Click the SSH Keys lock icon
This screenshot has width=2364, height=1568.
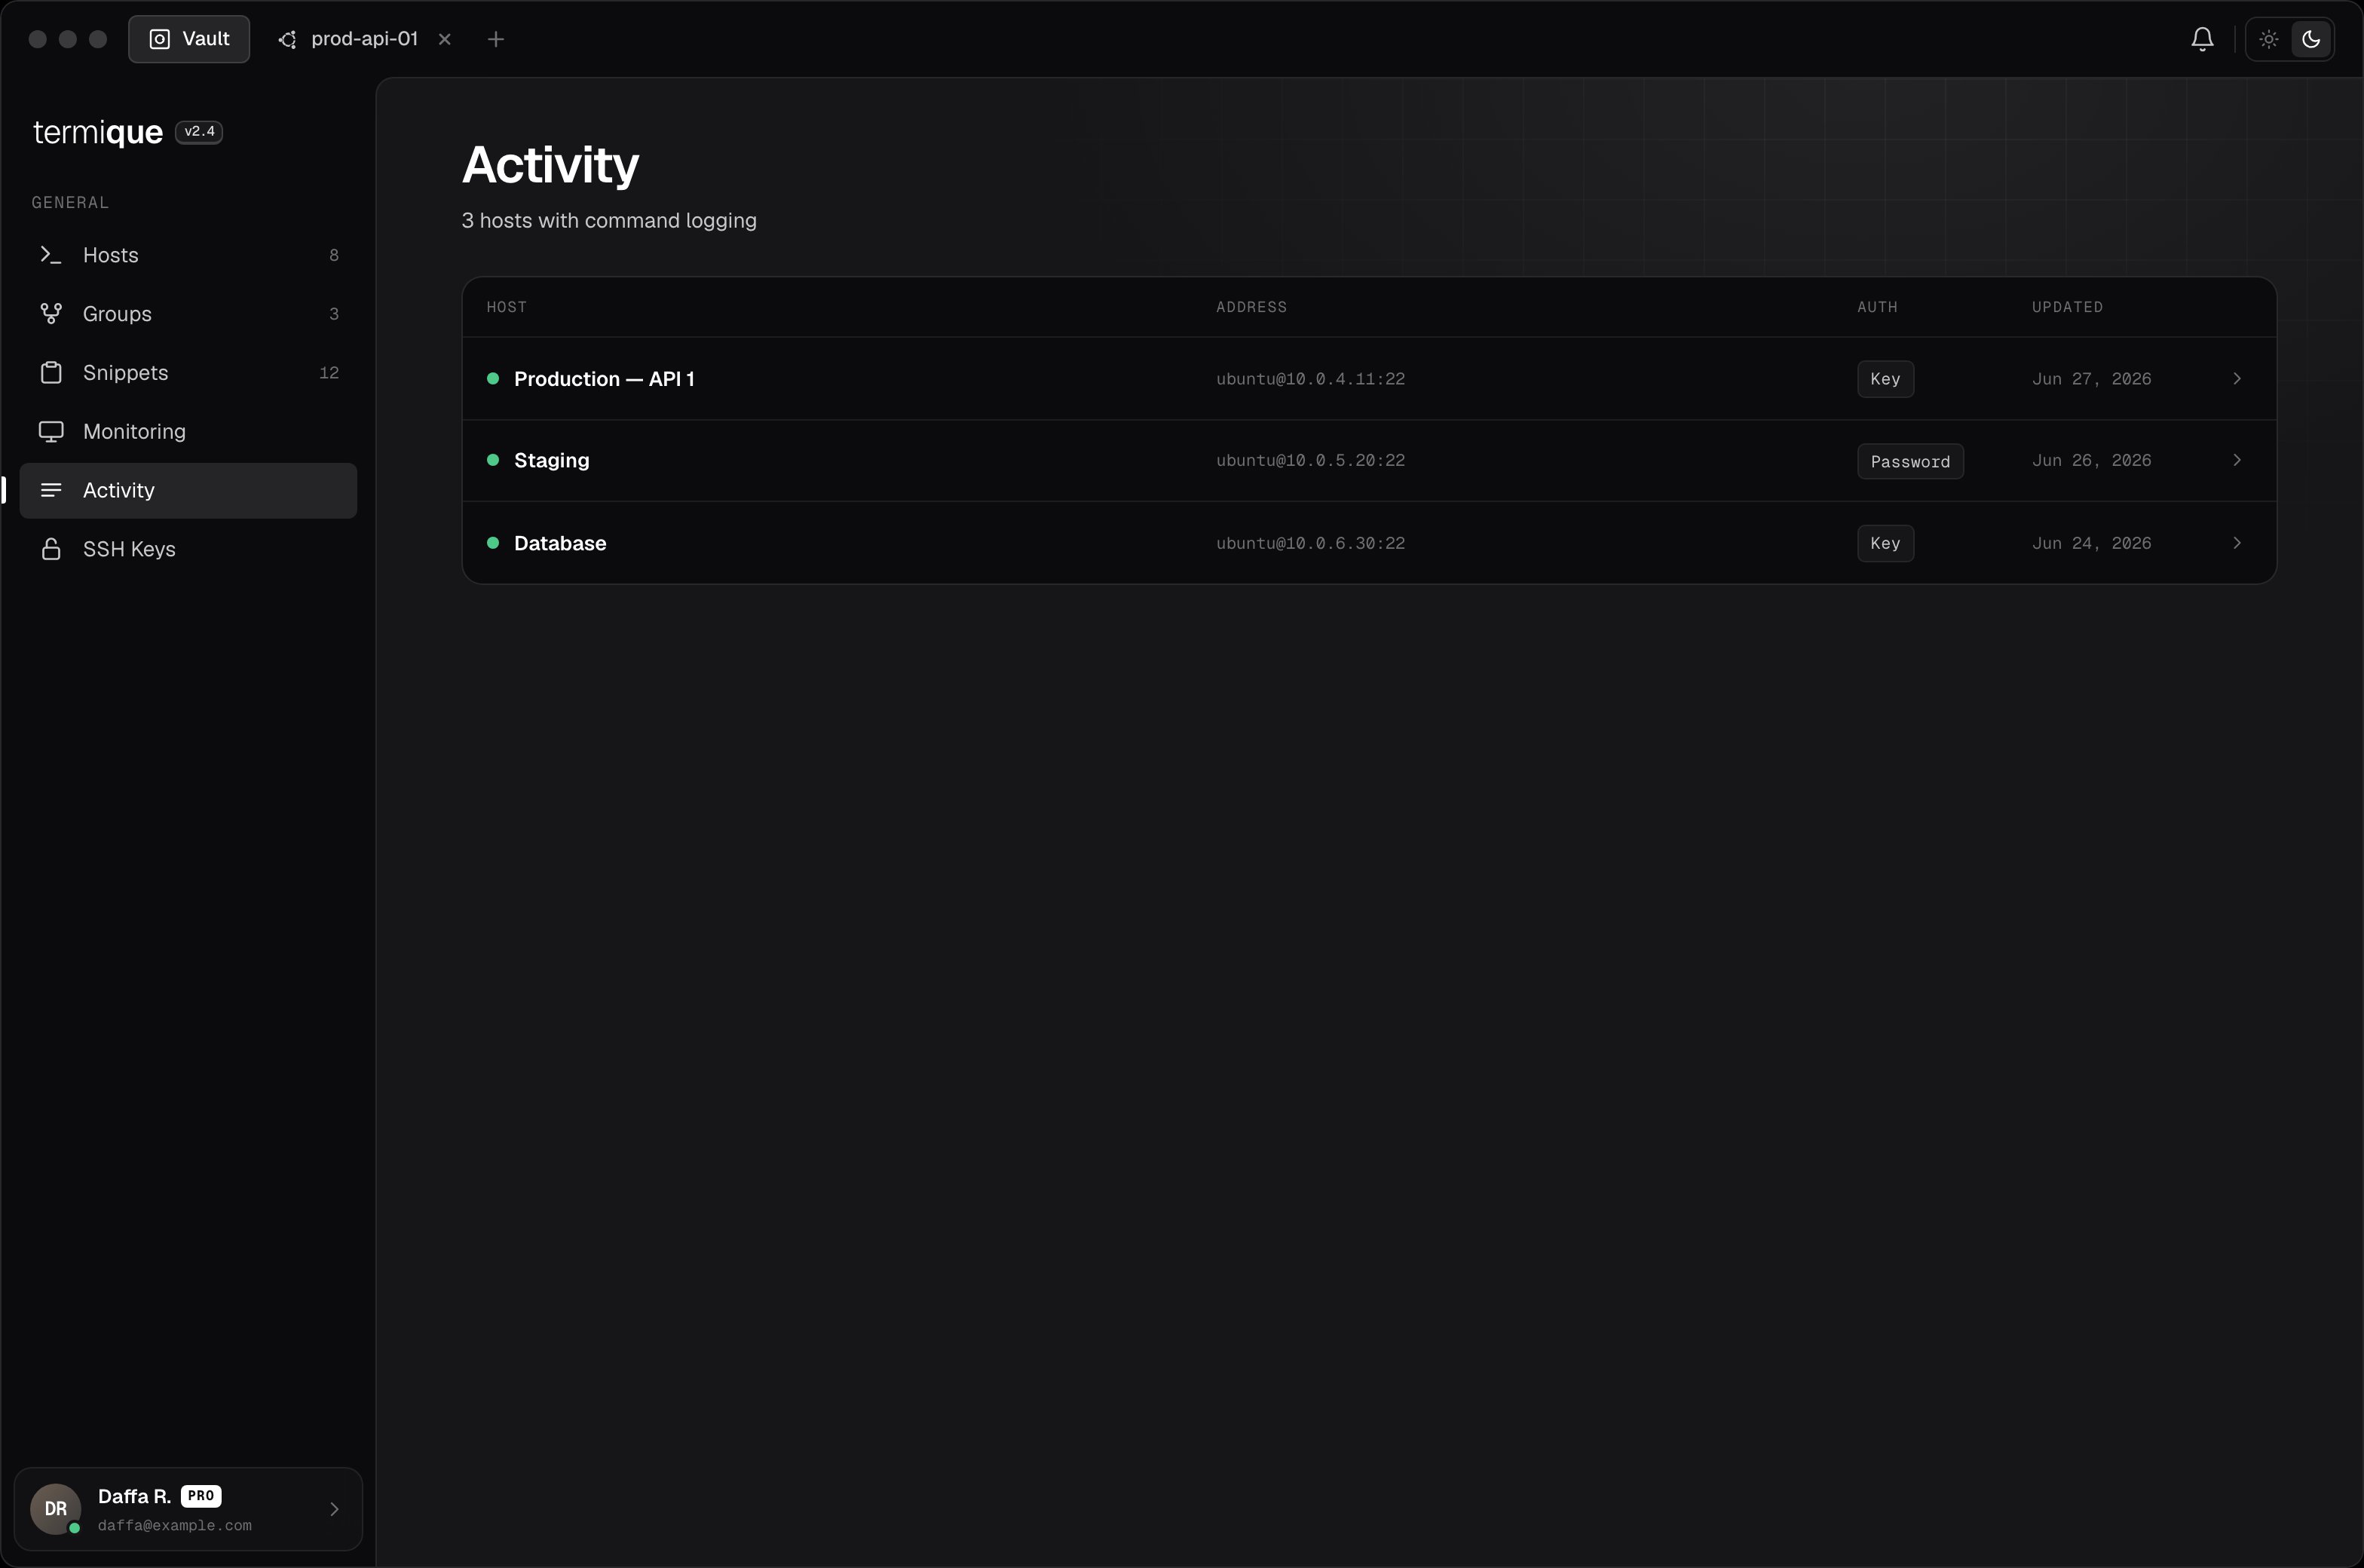(x=51, y=550)
